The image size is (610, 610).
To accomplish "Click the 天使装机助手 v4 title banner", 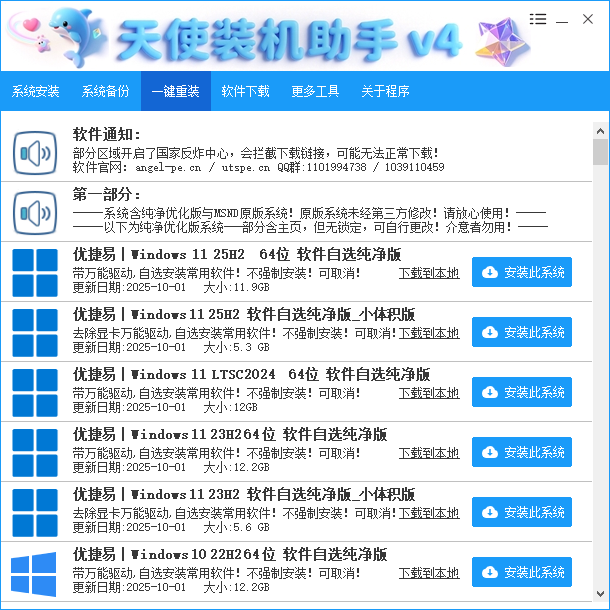I will [x=290, y=40].
